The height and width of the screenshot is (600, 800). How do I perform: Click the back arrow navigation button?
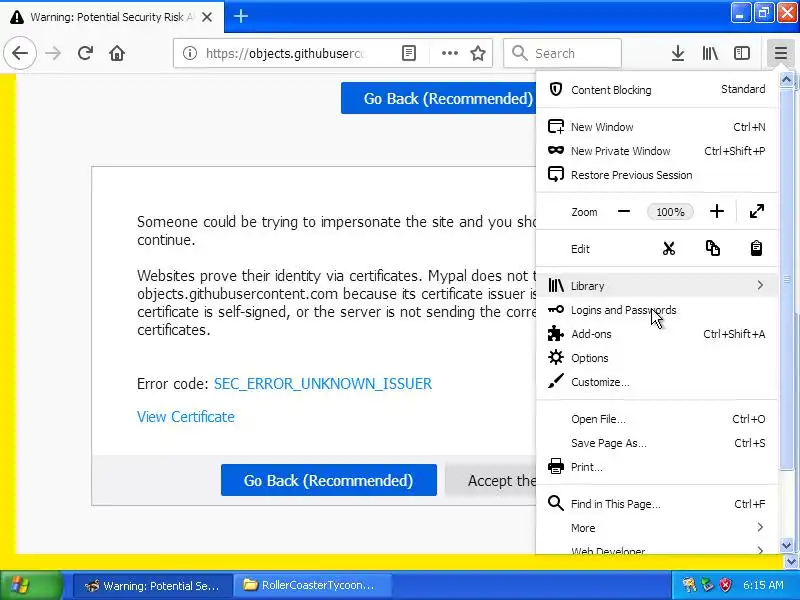(20, 53)
